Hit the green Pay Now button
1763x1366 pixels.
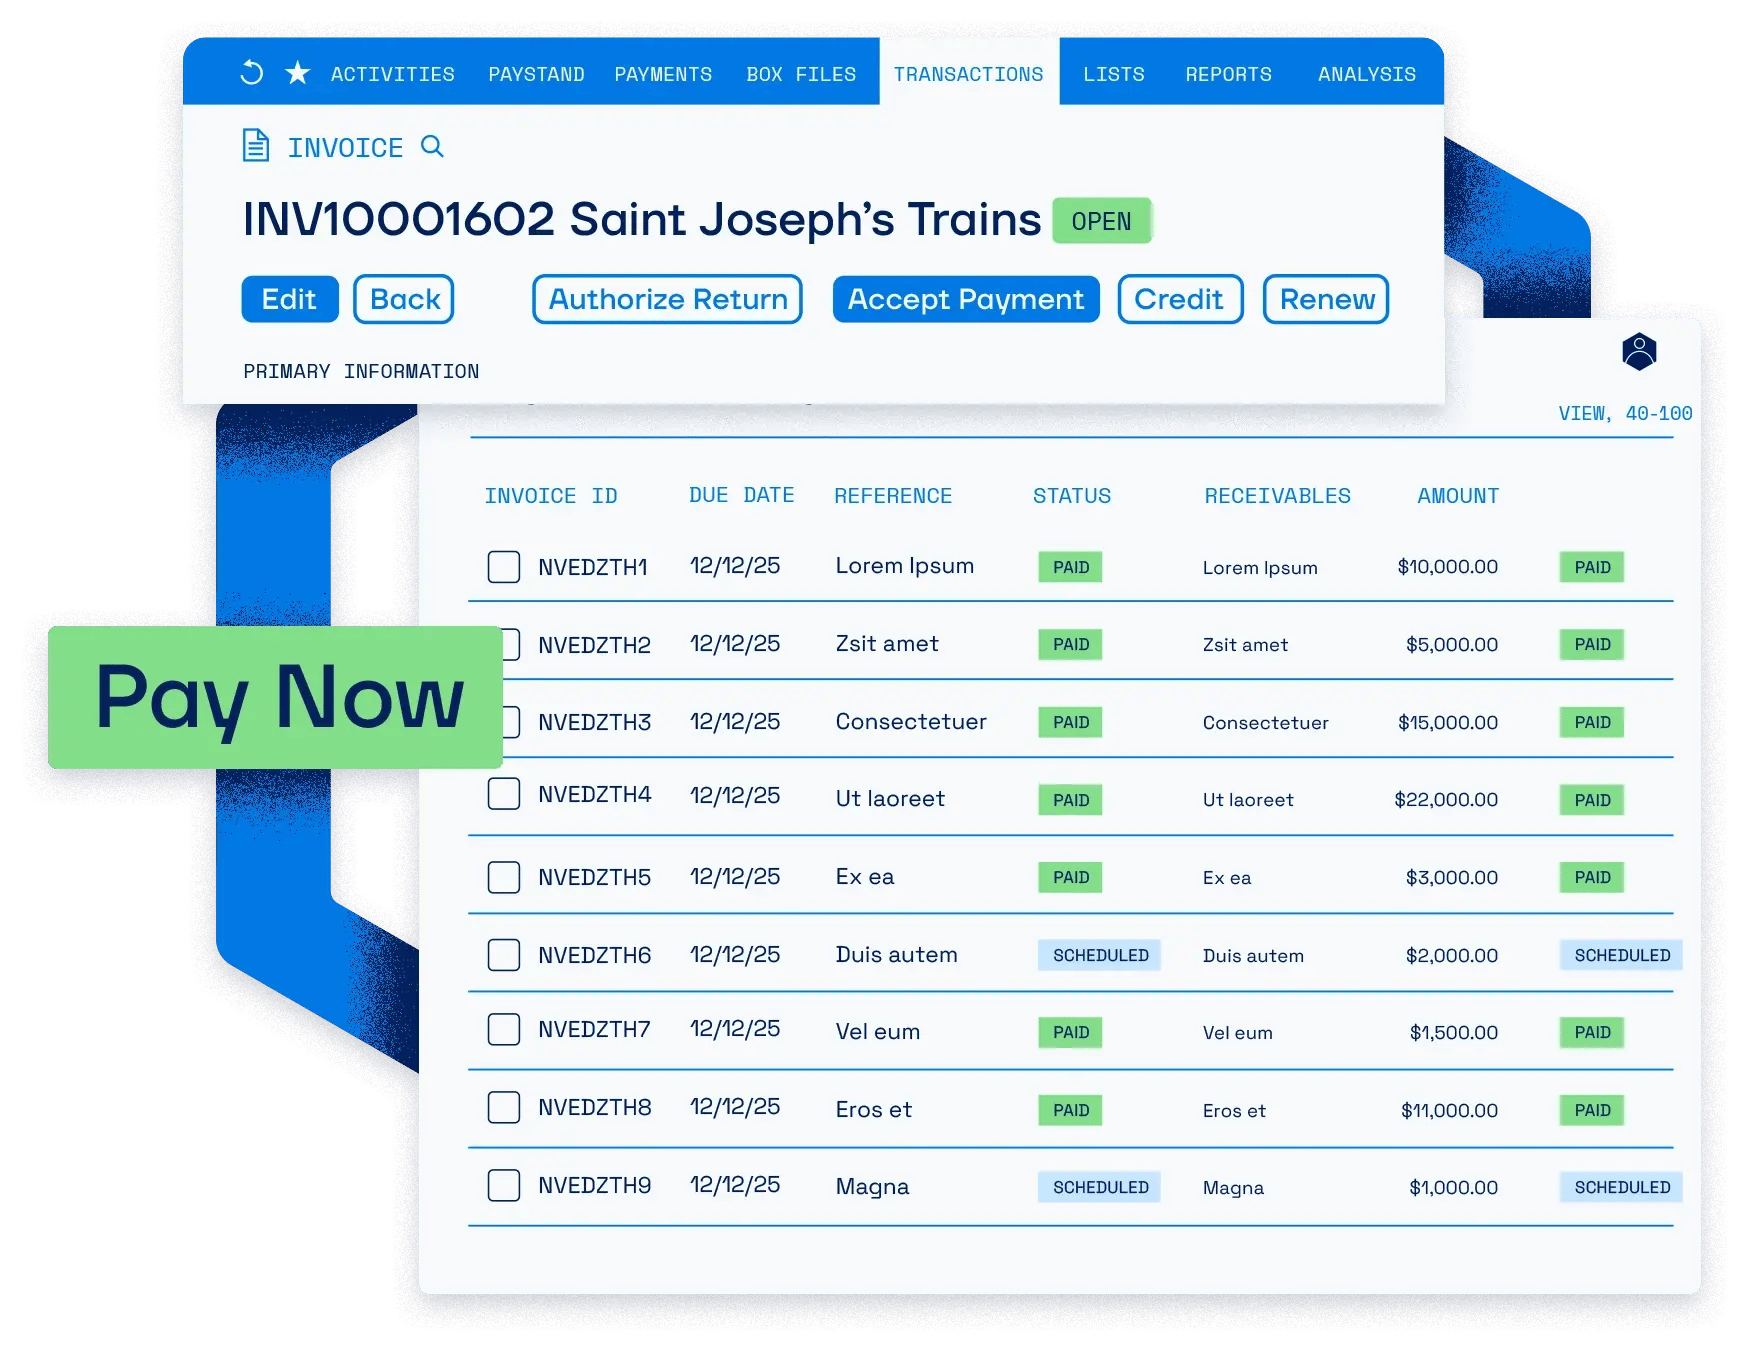click(x=276, y=697)
